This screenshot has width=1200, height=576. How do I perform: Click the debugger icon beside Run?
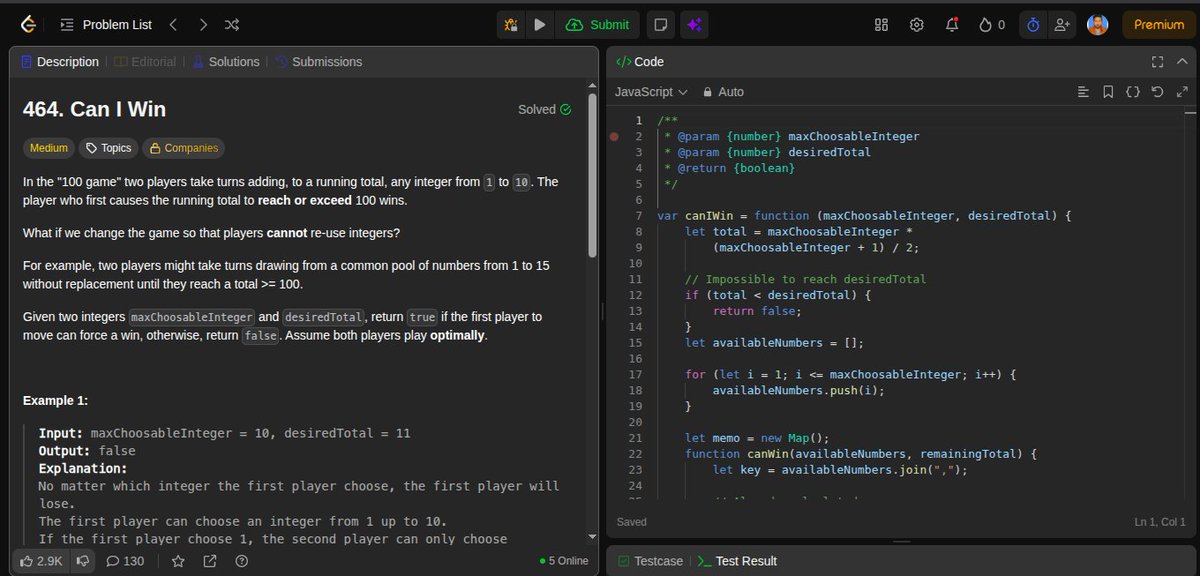(511, 24)
